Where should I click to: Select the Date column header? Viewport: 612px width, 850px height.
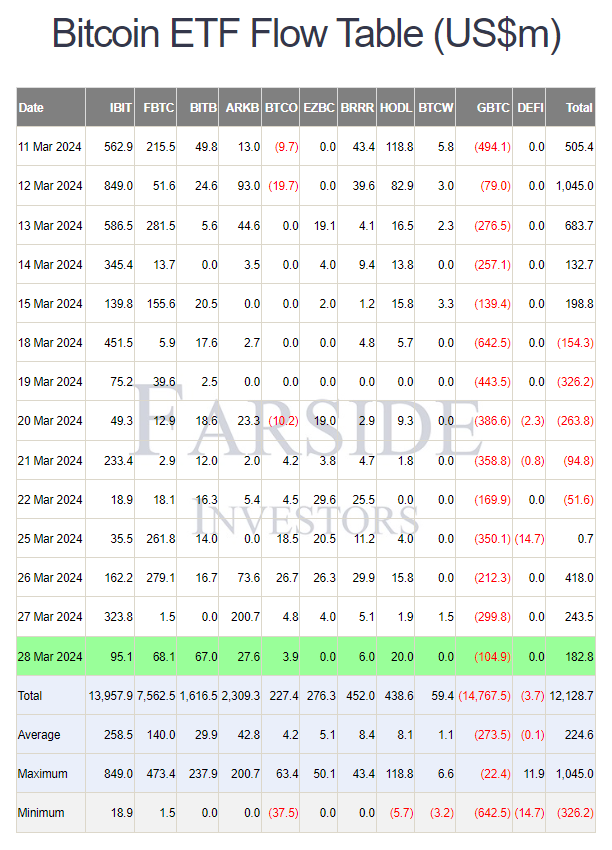pyautogui.click(x=51, y=107)
